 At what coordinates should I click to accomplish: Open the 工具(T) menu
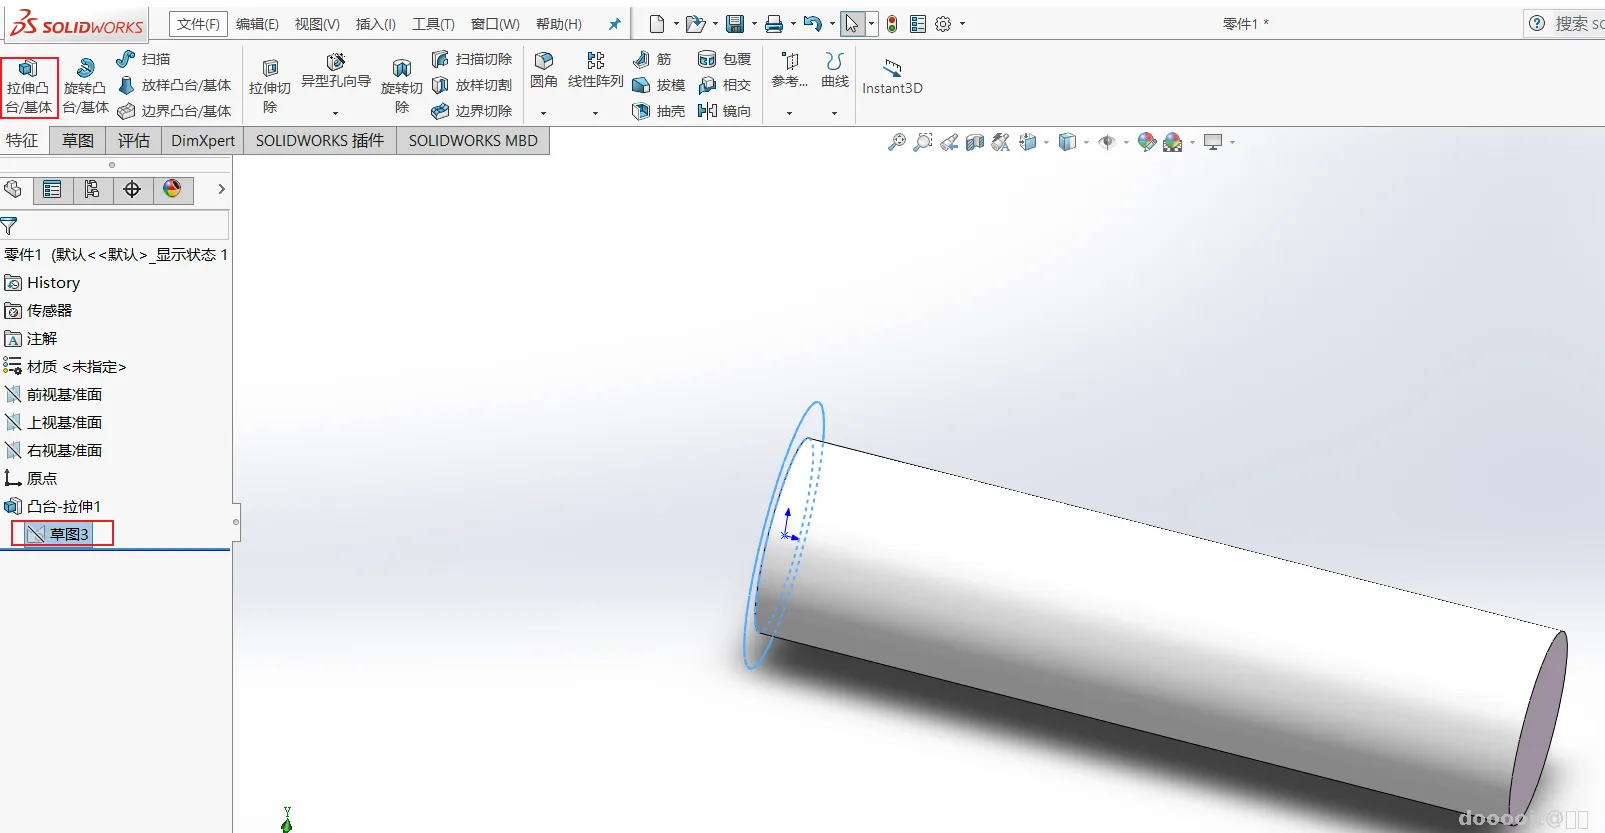433,24
